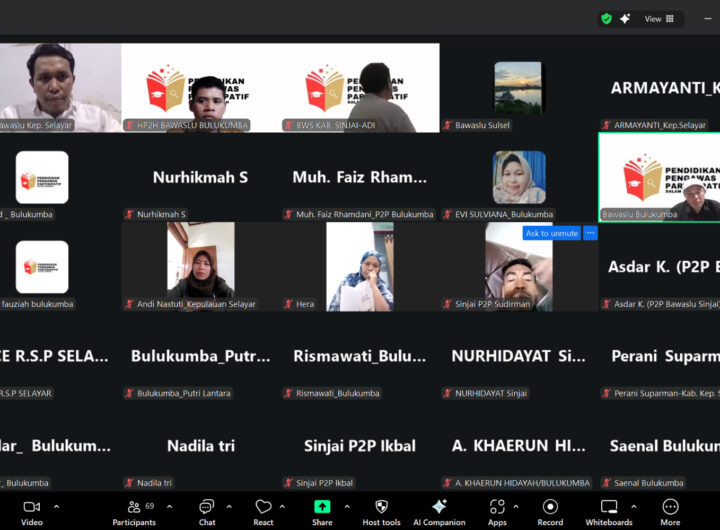Open three-dots options on Sinjai P2P Sudirman tile

click(x=590, y=233)
